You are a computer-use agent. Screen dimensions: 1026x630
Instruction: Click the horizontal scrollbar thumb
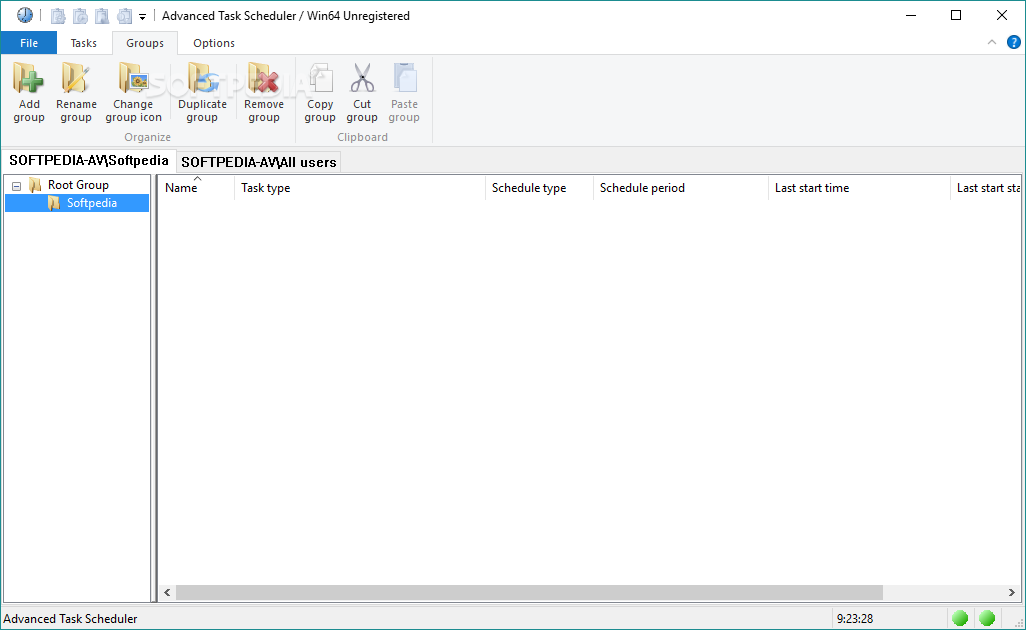[529, 593]
